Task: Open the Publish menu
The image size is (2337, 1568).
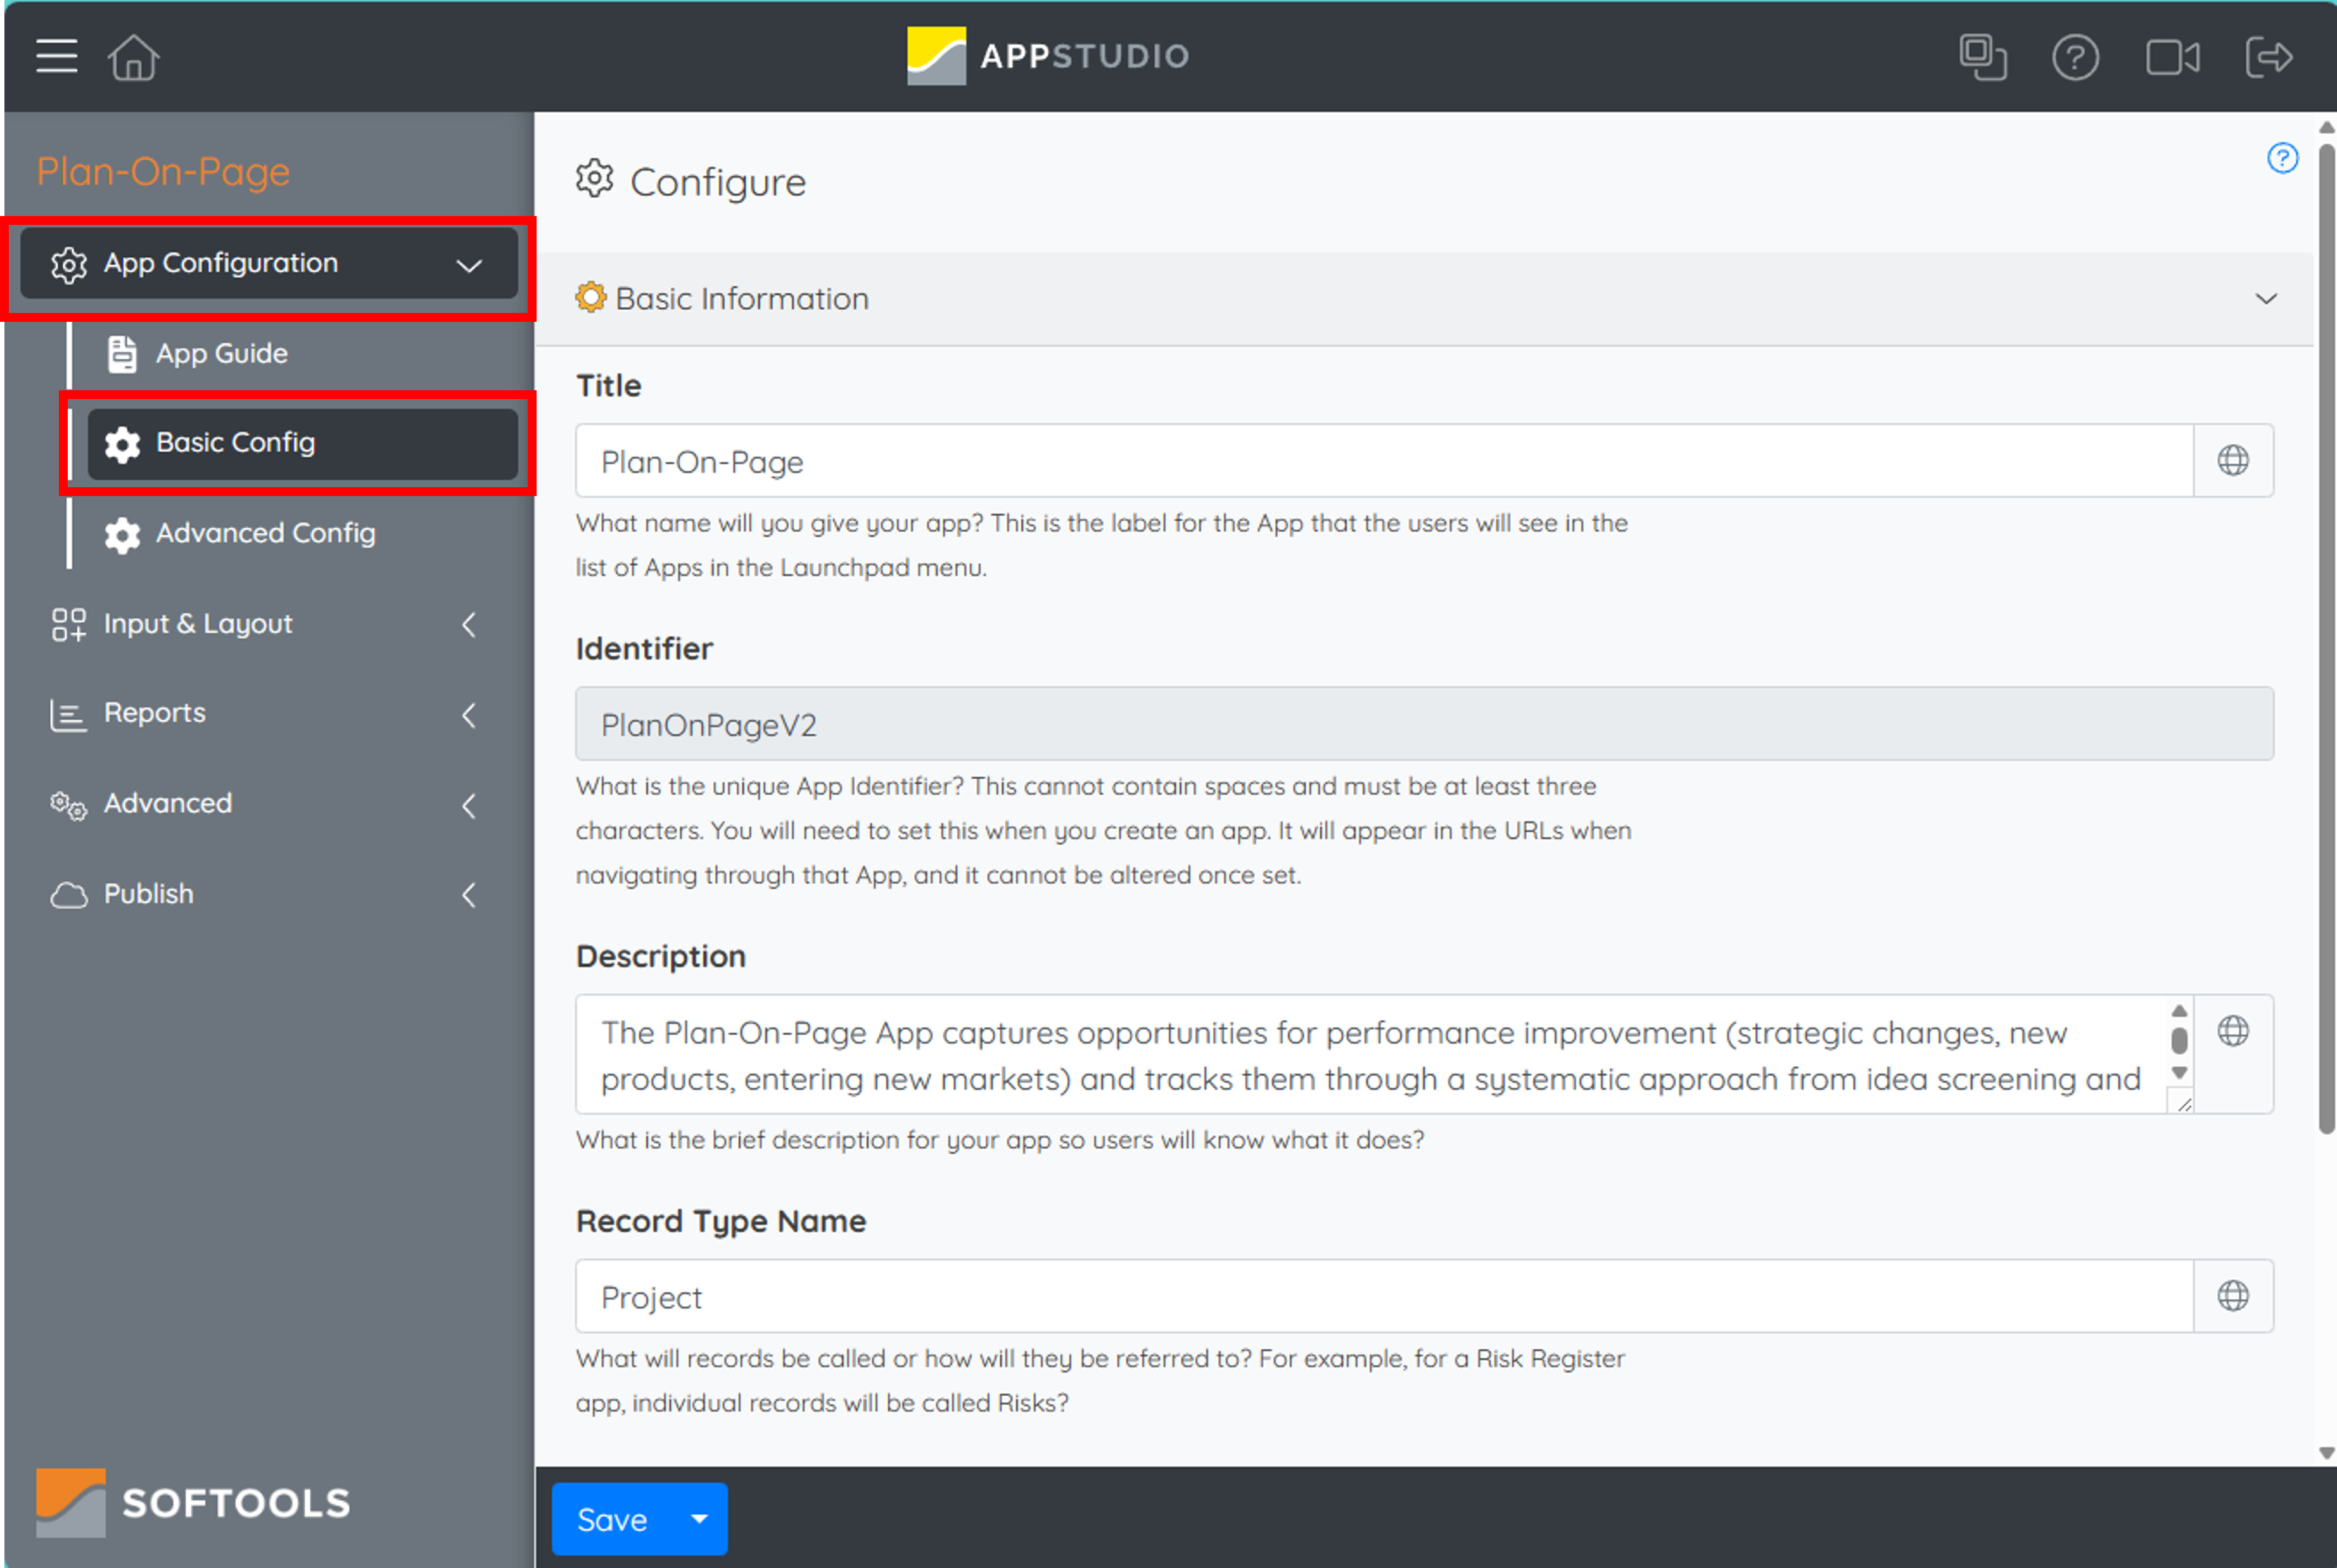Action: pyautogui.click(x=269, y=894)
